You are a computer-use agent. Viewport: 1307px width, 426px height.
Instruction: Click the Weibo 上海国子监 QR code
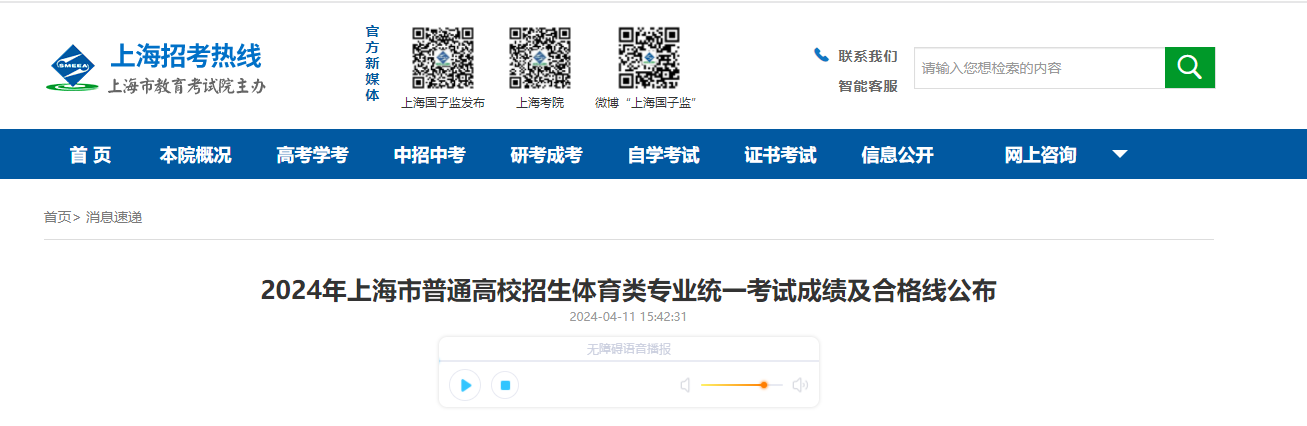(648, 58)
